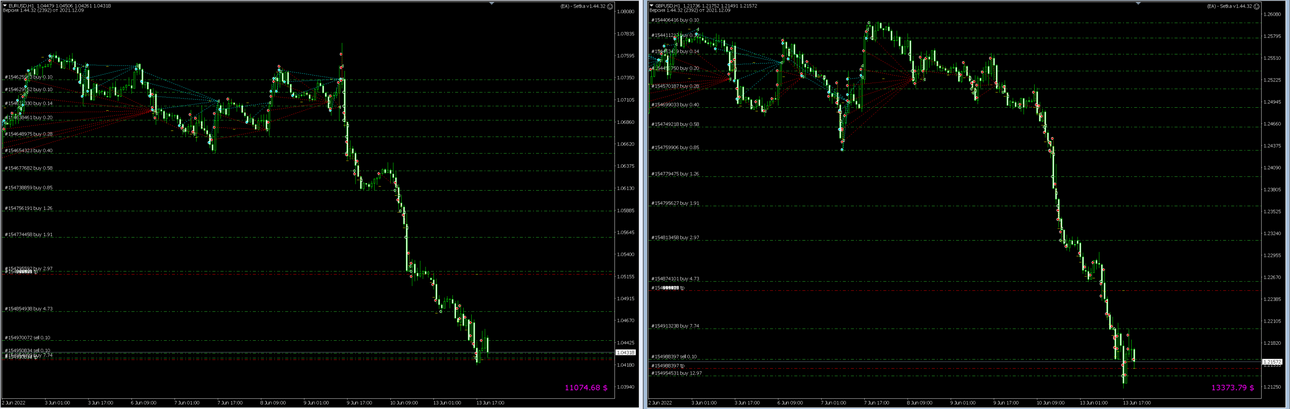Select GBPUSD order #154779475 buy 1.26
1290x409 pixels.
click(675, 173)
